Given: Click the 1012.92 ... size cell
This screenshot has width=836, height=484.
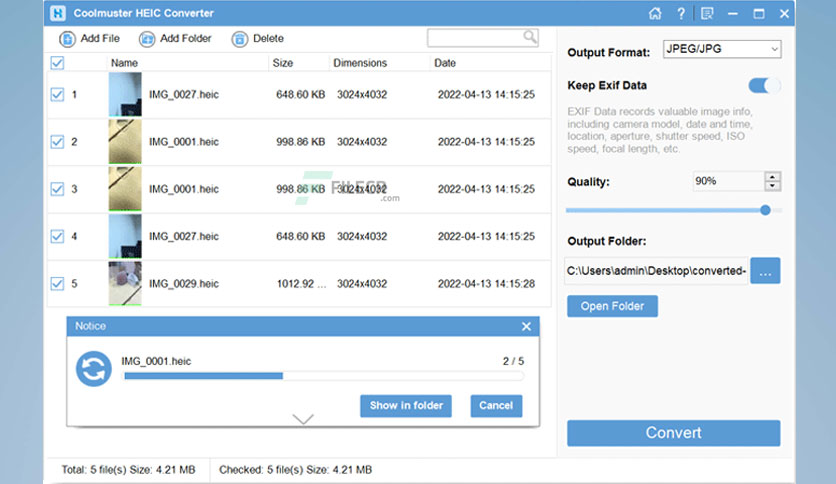Looking at the screenshot, I should (x=301, y=284).
